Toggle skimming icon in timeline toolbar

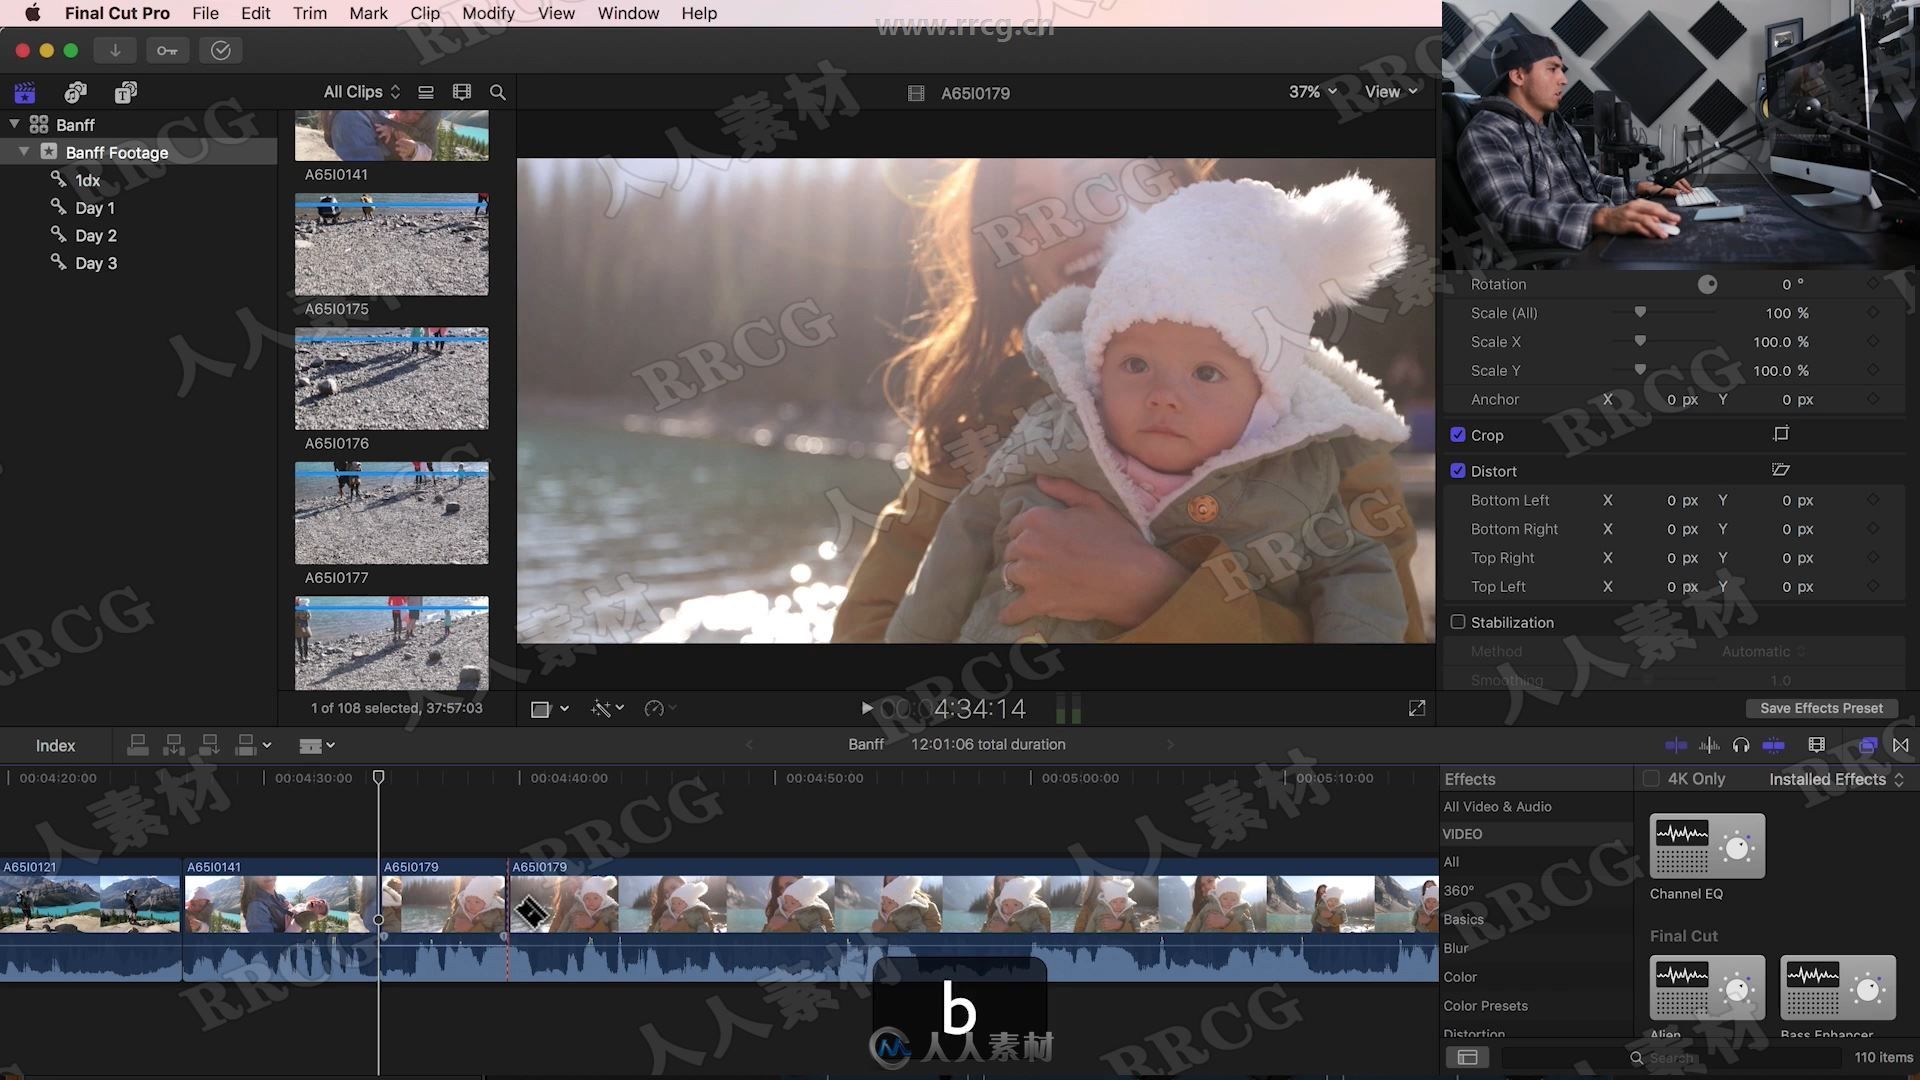(1676, 745)
